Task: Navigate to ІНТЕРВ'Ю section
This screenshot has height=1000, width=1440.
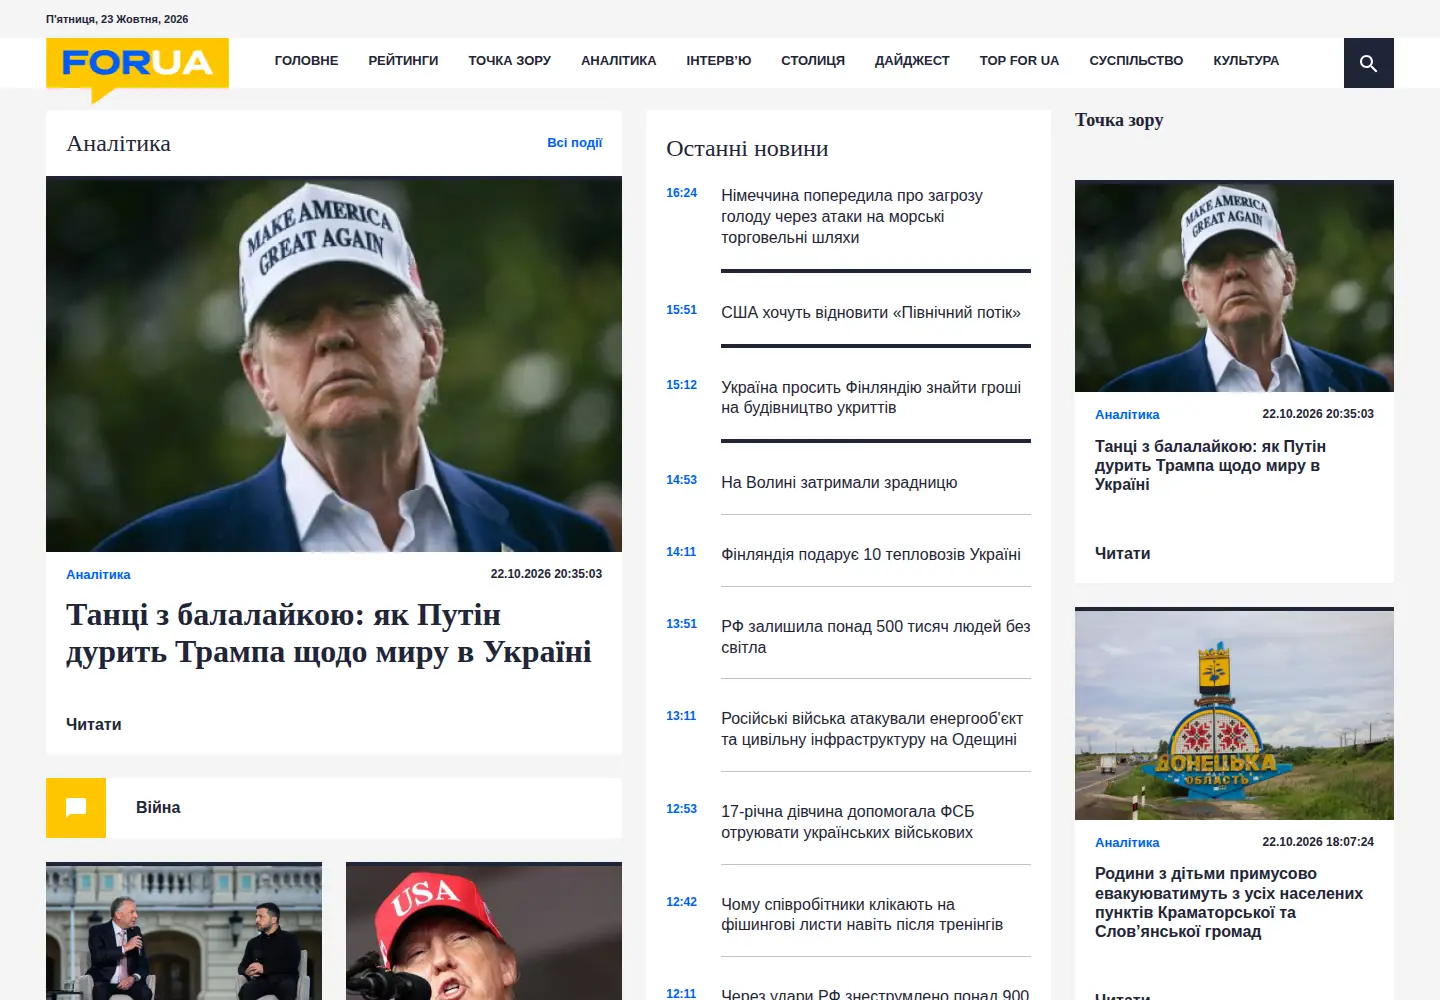Action: pyautogui.click(x=718, y=61)
